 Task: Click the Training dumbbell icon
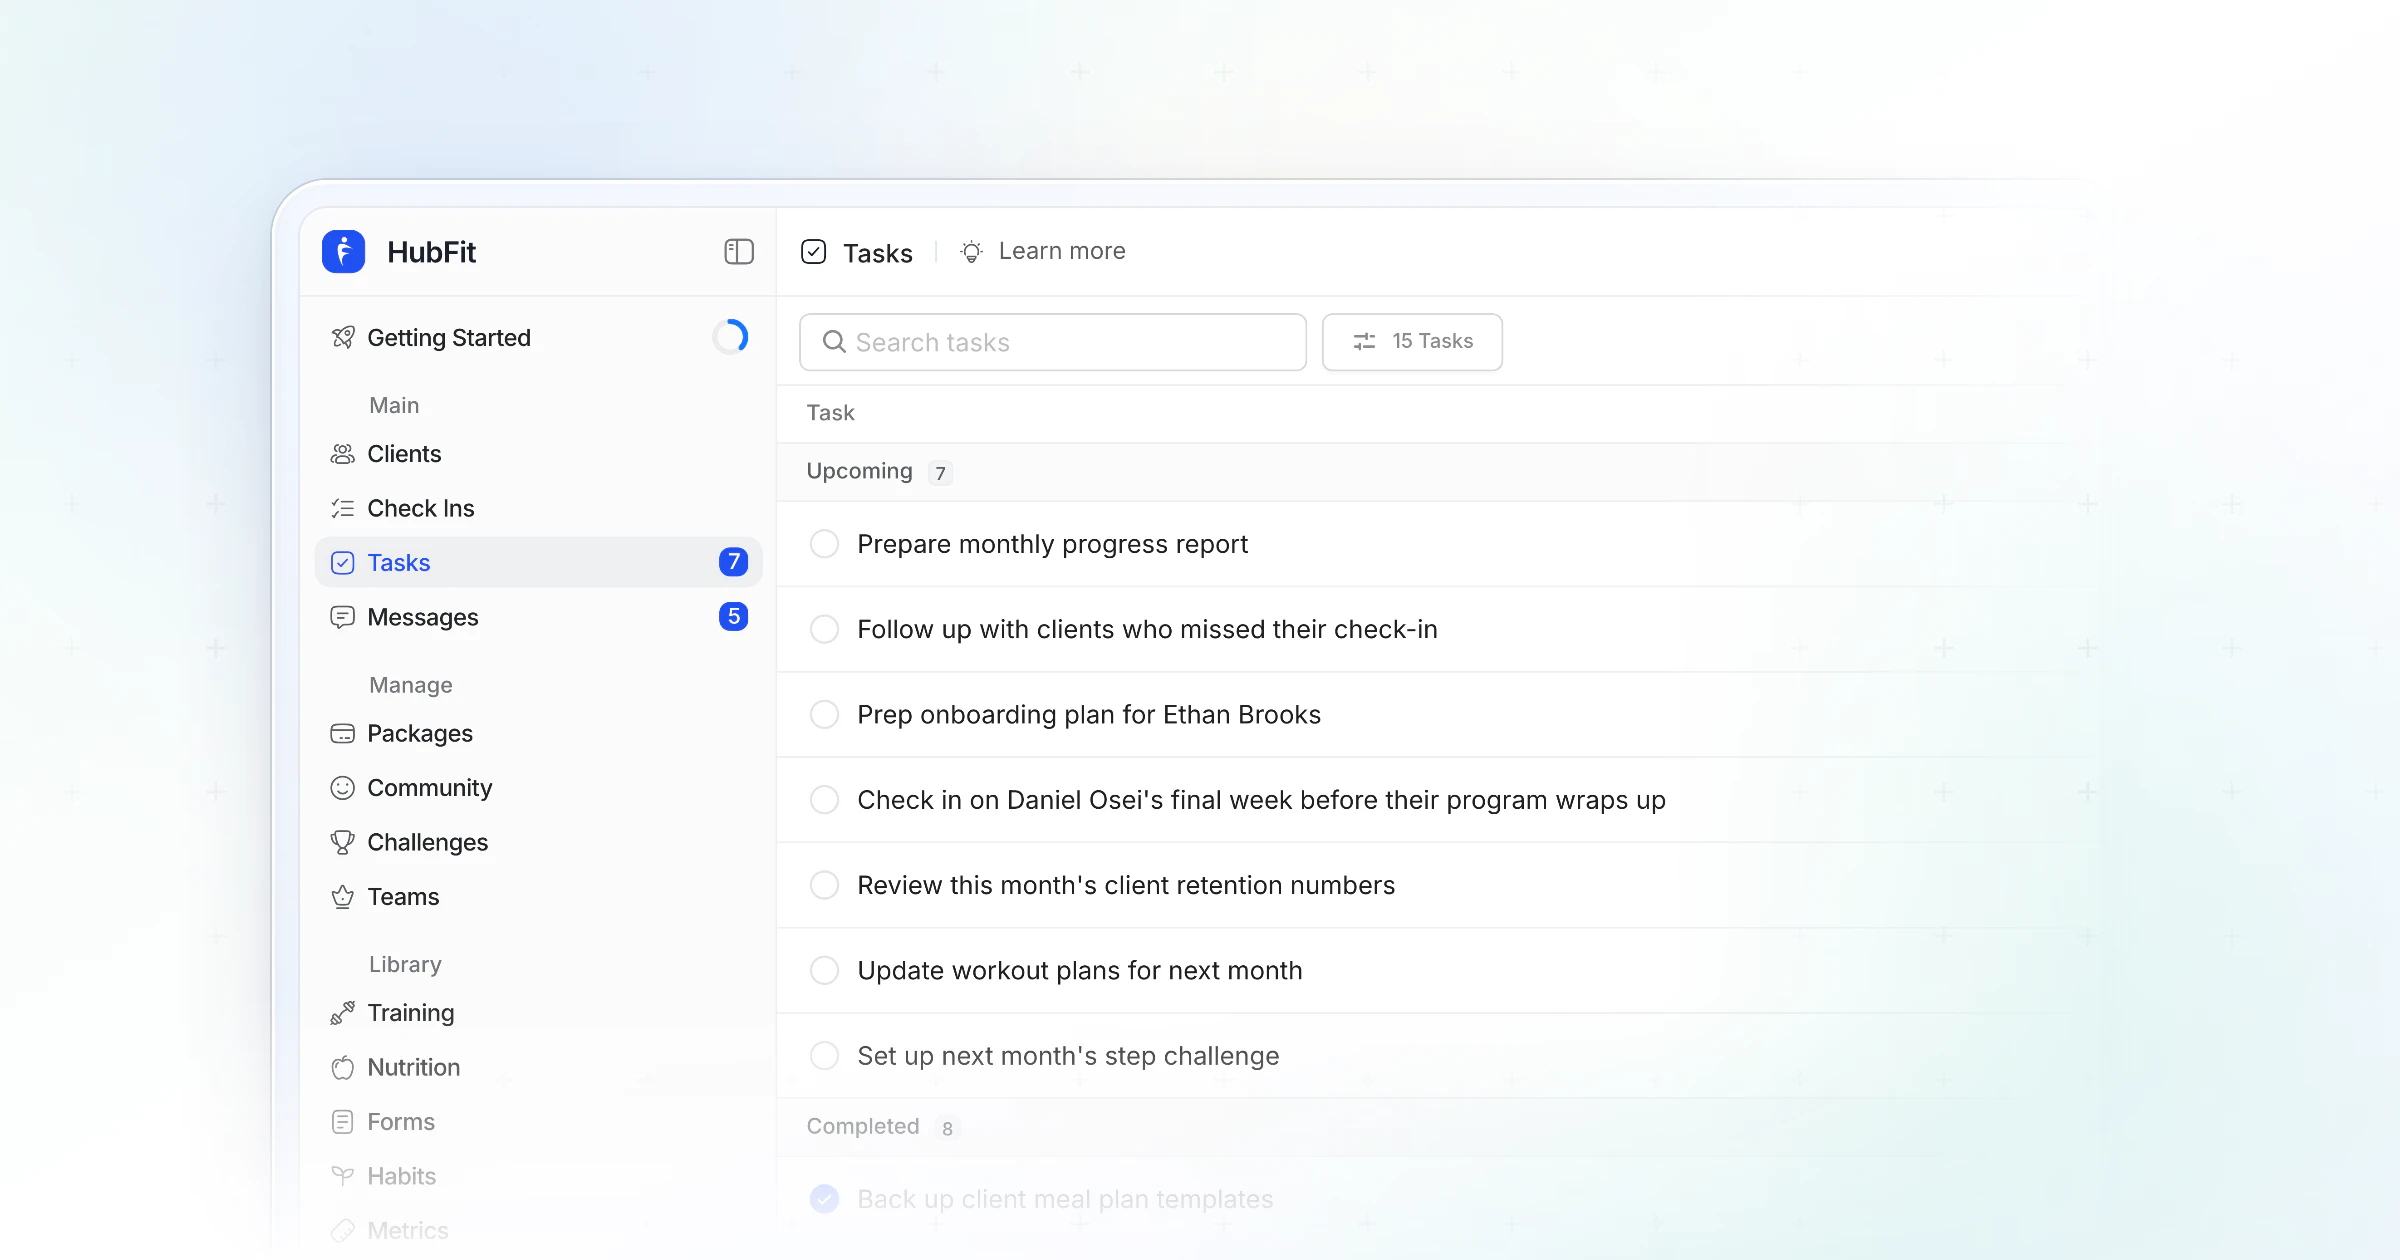point(343,1013)
